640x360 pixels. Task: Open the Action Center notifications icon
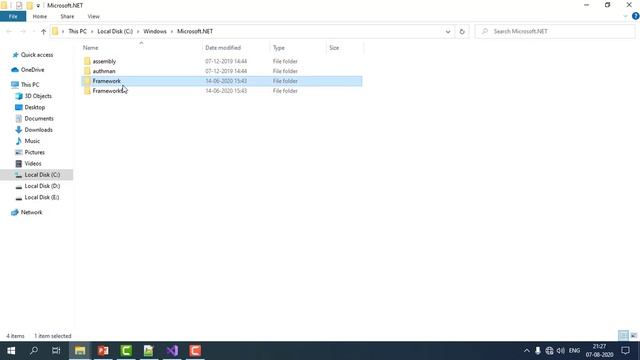pyautogui.click(x=625, y=351)
